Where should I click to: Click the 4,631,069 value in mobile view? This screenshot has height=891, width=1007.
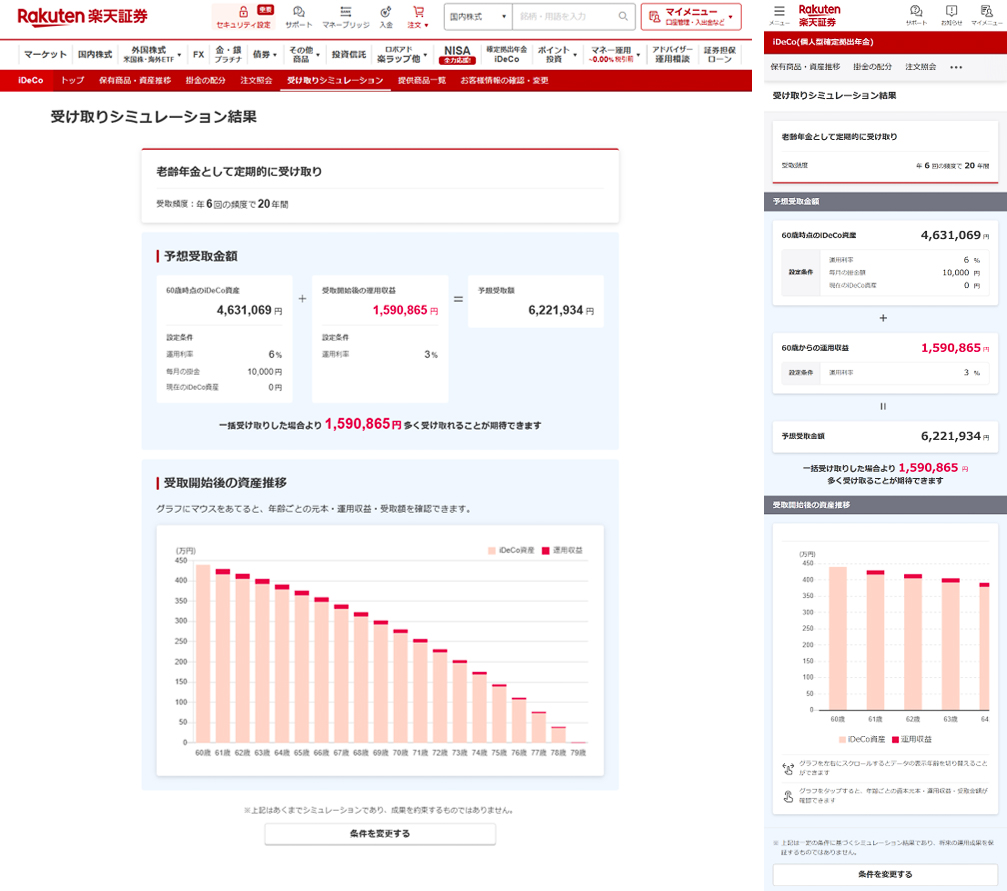pyautogui.click(x=950, y=235)
